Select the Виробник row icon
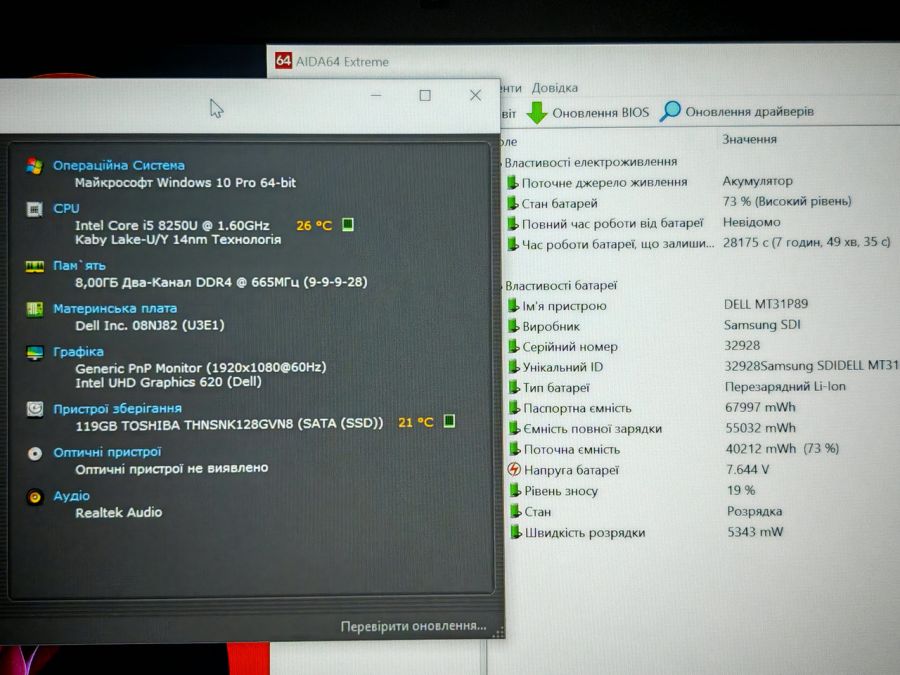 click(513, 327)
